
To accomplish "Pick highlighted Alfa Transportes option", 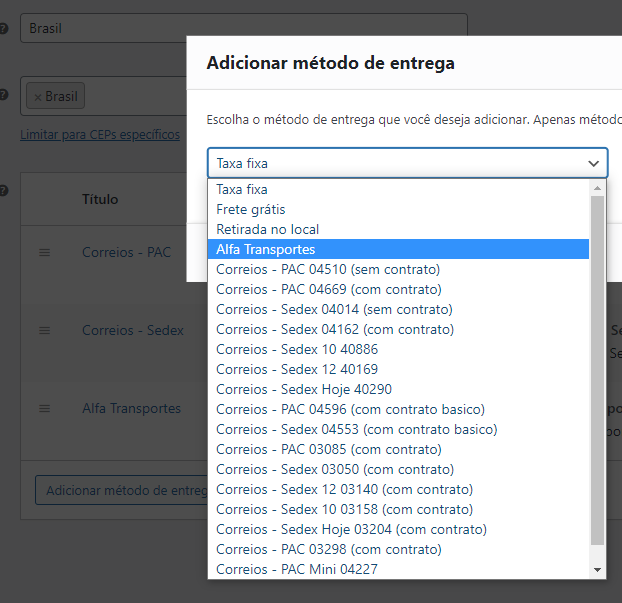I will [x=398, y=249].
